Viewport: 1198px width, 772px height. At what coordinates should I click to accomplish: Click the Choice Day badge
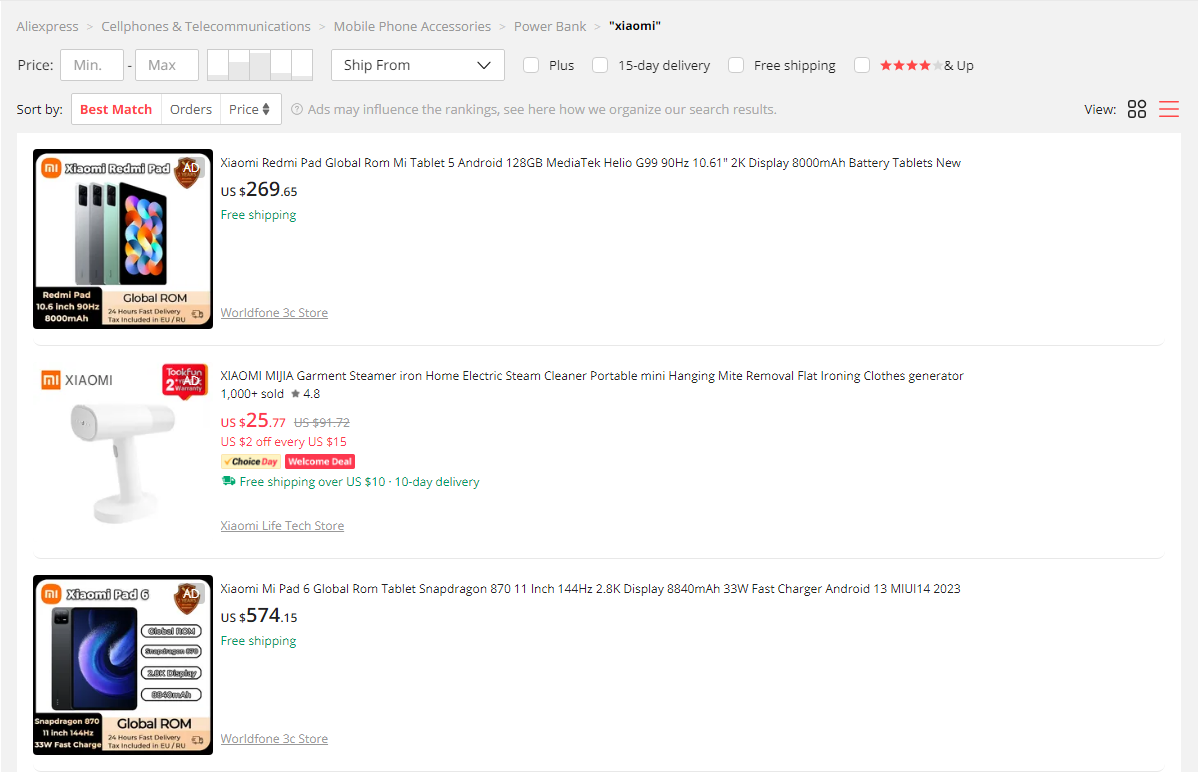pos(251,462)
